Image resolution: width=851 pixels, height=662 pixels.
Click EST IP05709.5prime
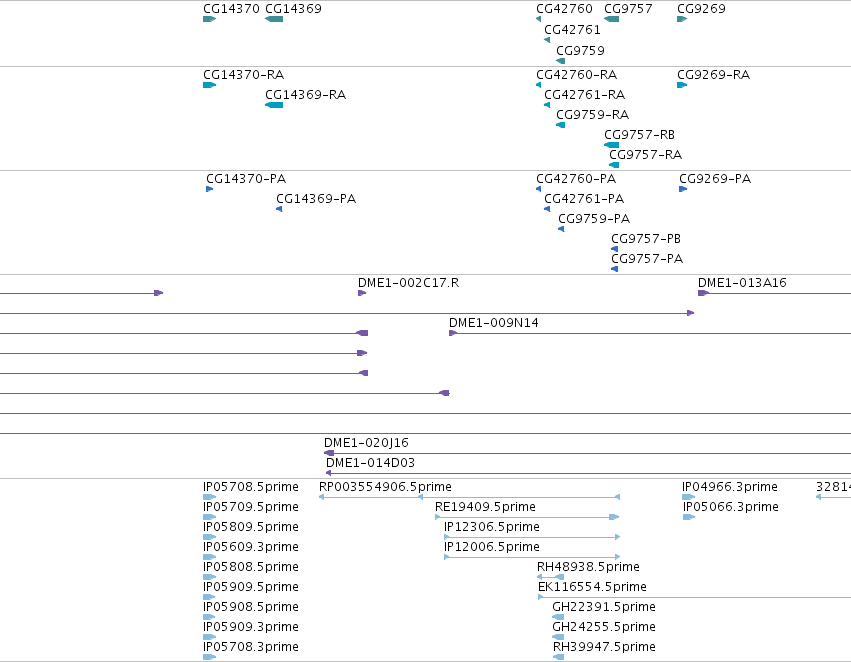coord(251,507)
